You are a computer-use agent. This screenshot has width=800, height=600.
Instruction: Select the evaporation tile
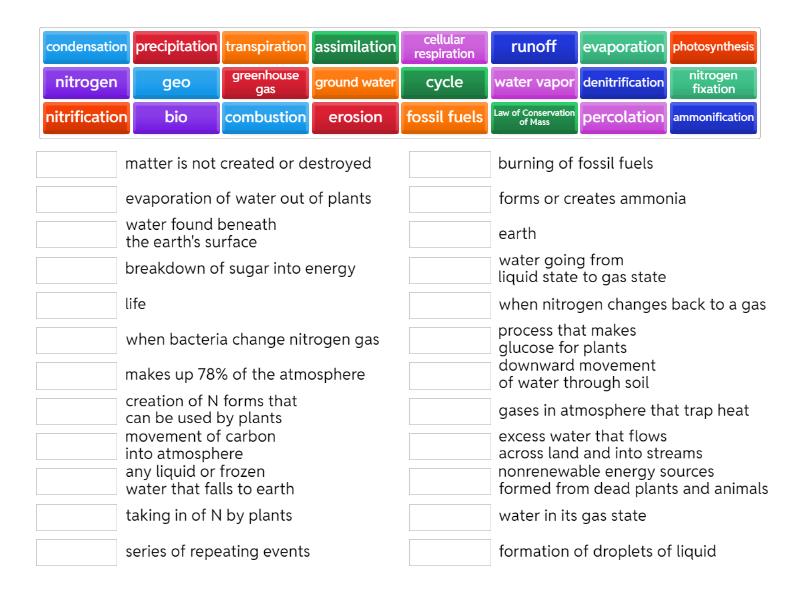622,47
